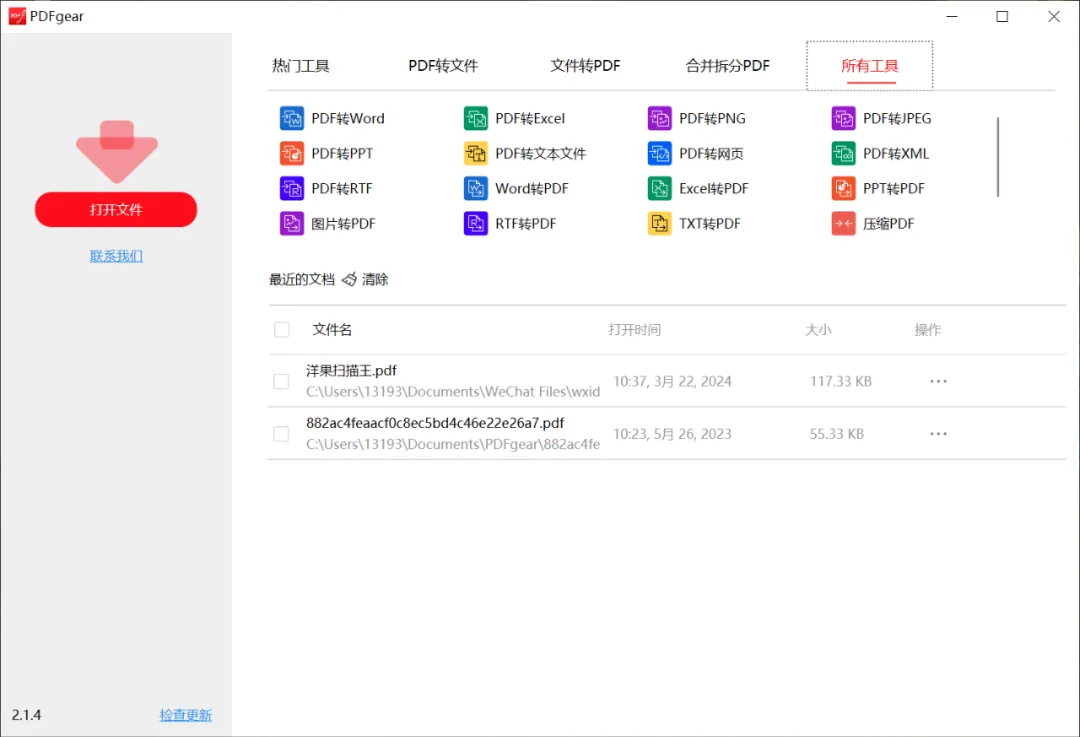1080x737 pixels.
Task: Click the 117.33 KB size cell
Action: pyautogui.click(x=840, y=381)
